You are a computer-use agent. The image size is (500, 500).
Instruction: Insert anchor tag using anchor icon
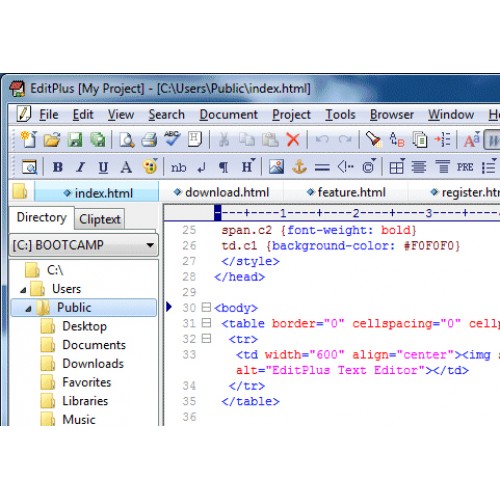299,166
